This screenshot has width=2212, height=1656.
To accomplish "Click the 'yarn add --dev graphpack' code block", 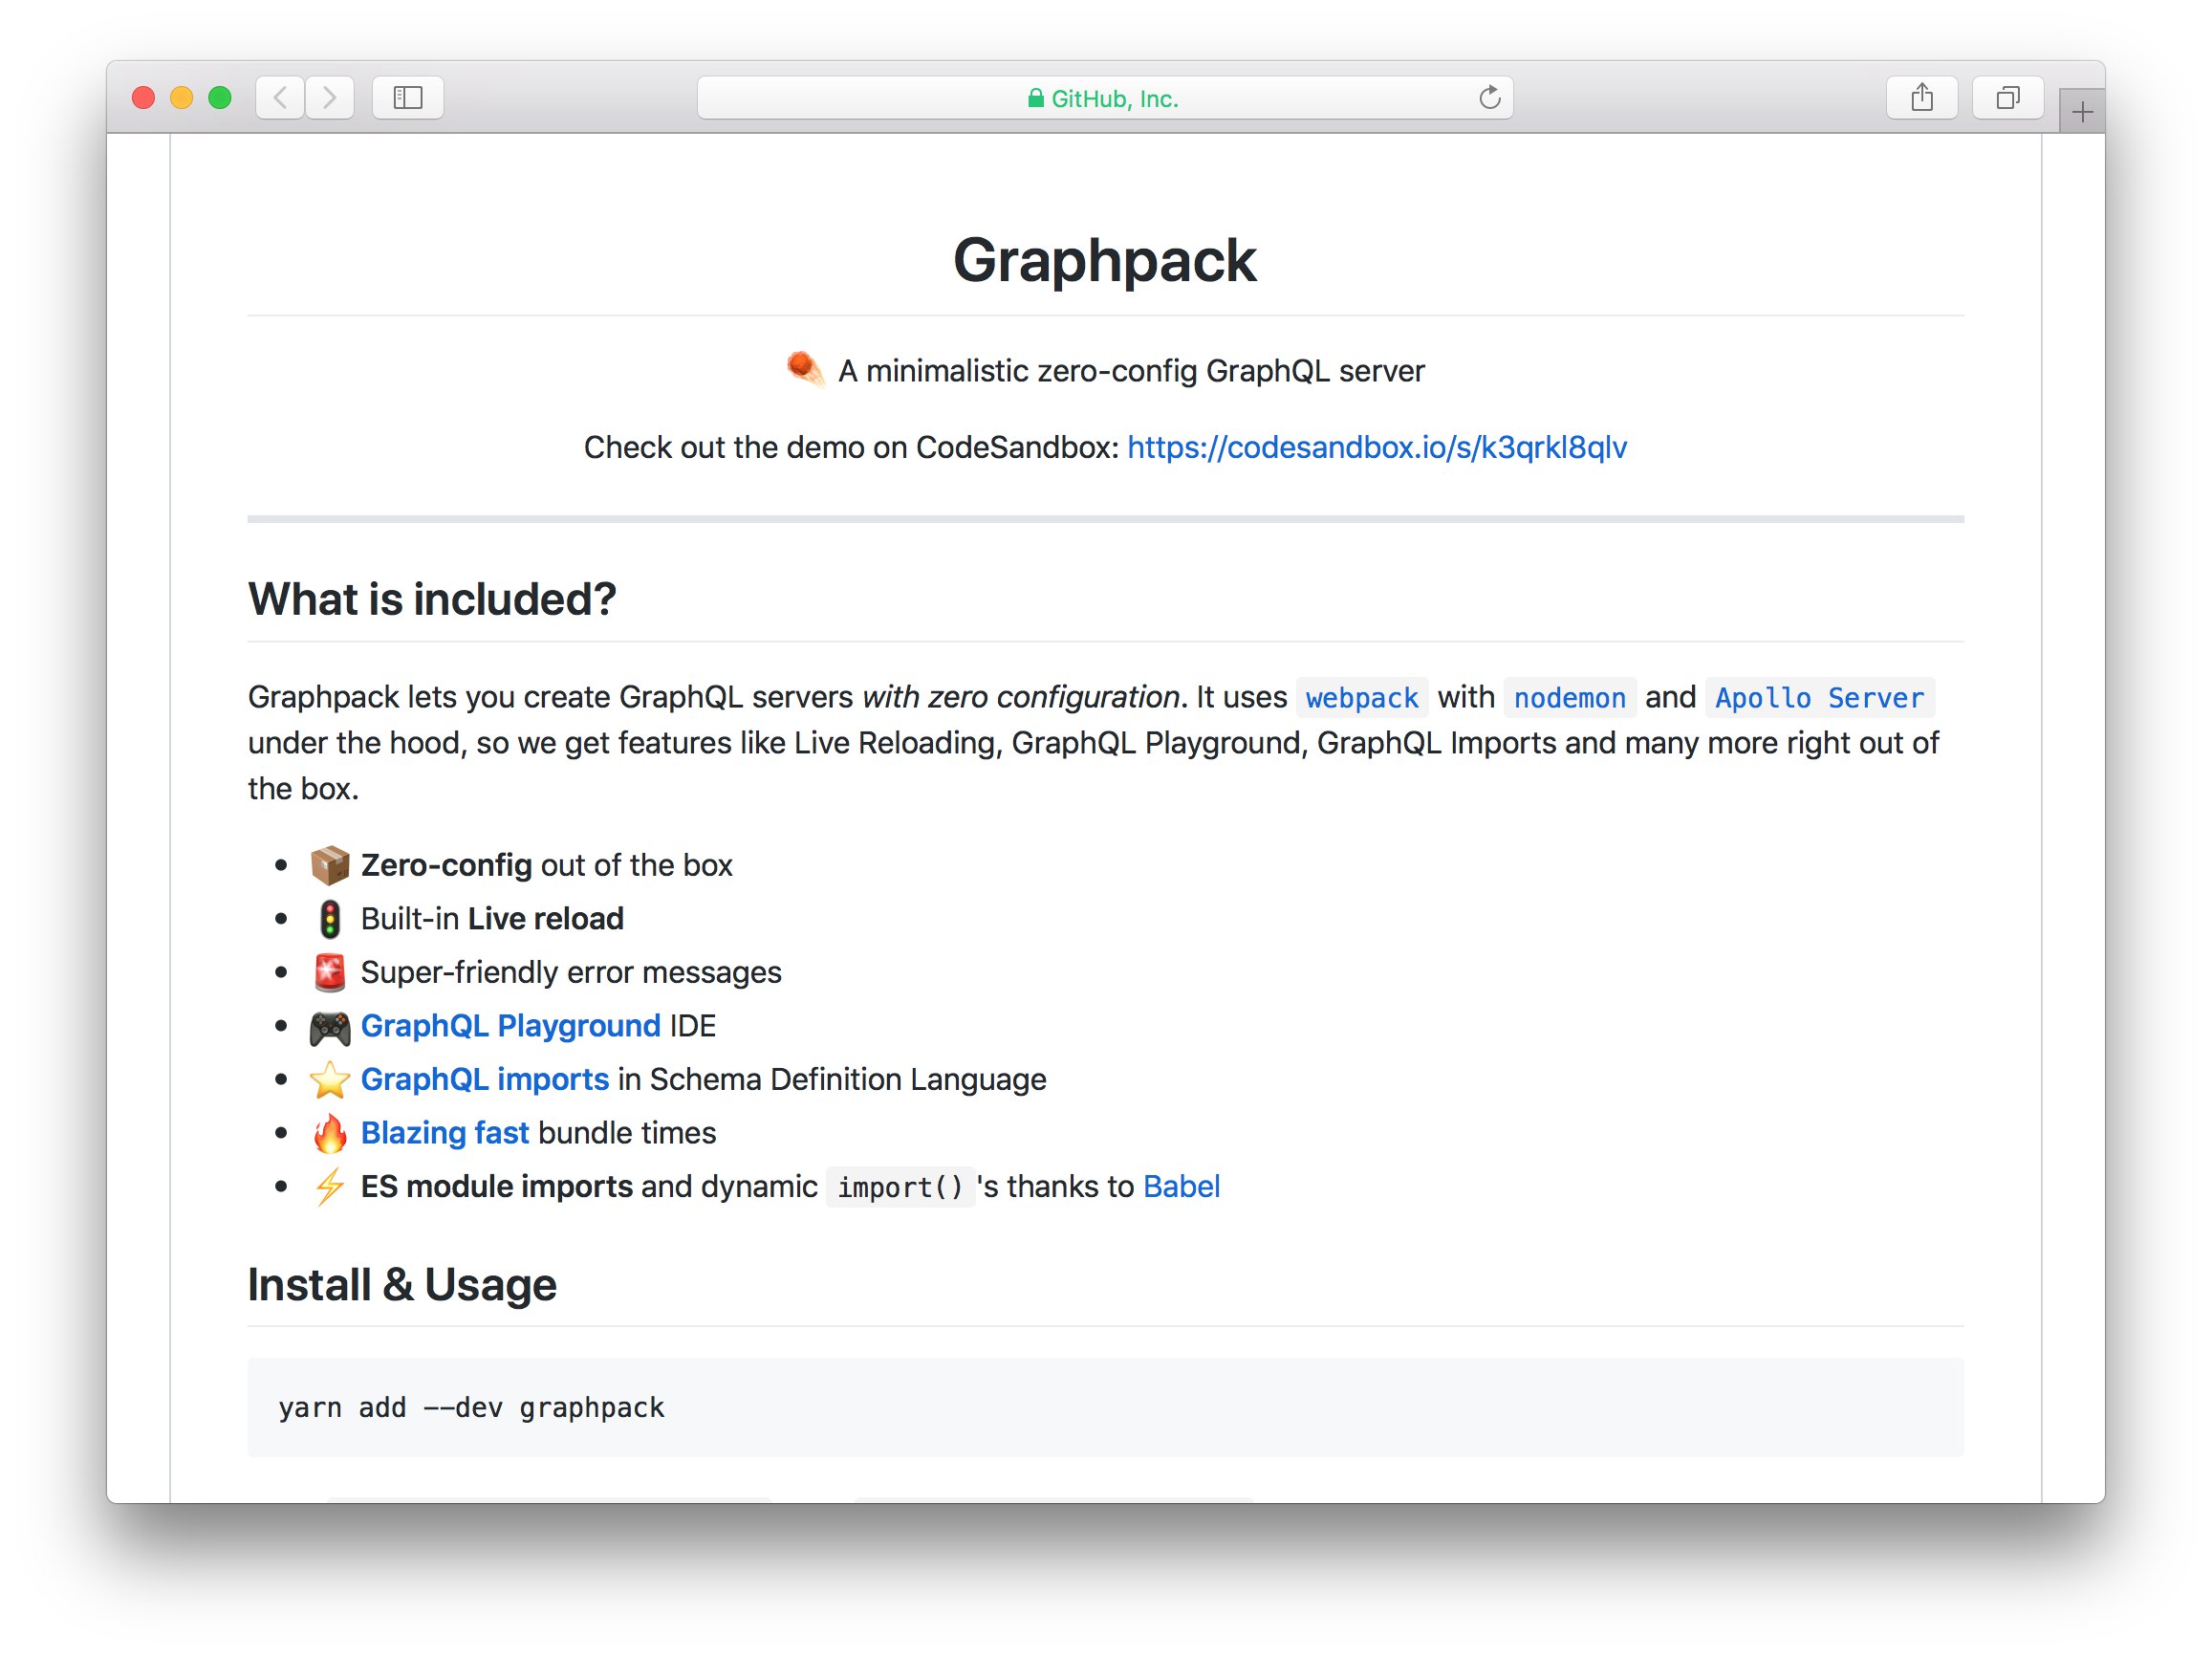I will pyautogui.click(x=1106, y=1407).
